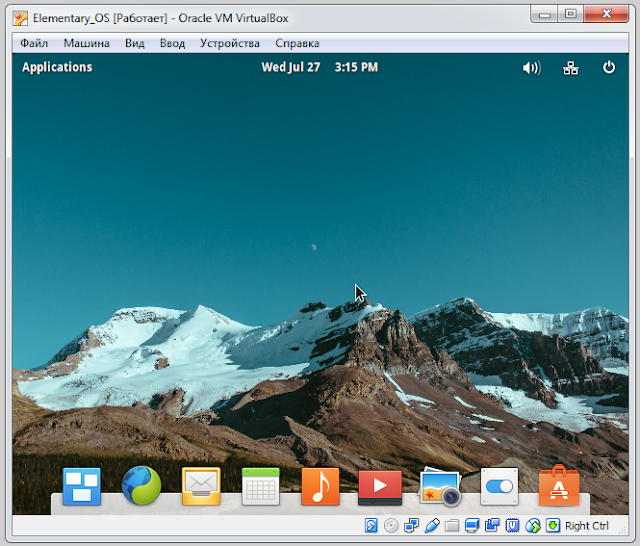Close the Elementary_OS VirtualBox window
This screenshot has width=640, height=546.
(606, 14)
